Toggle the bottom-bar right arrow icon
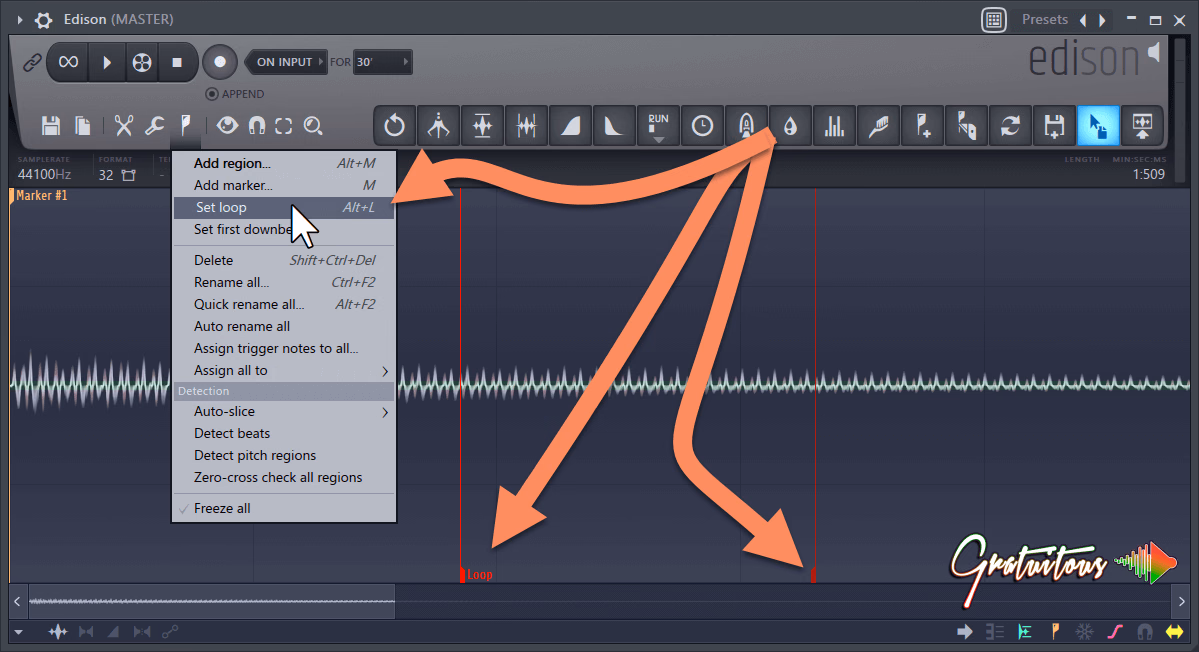 point(965,631)
